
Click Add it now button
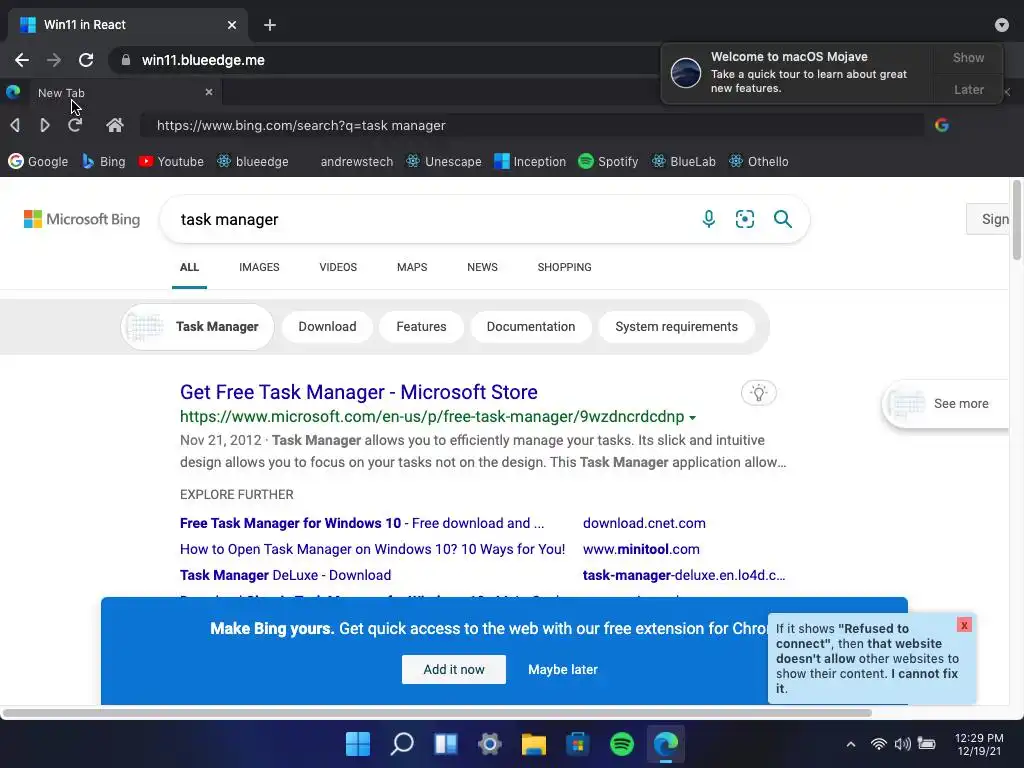click(454, 669)
